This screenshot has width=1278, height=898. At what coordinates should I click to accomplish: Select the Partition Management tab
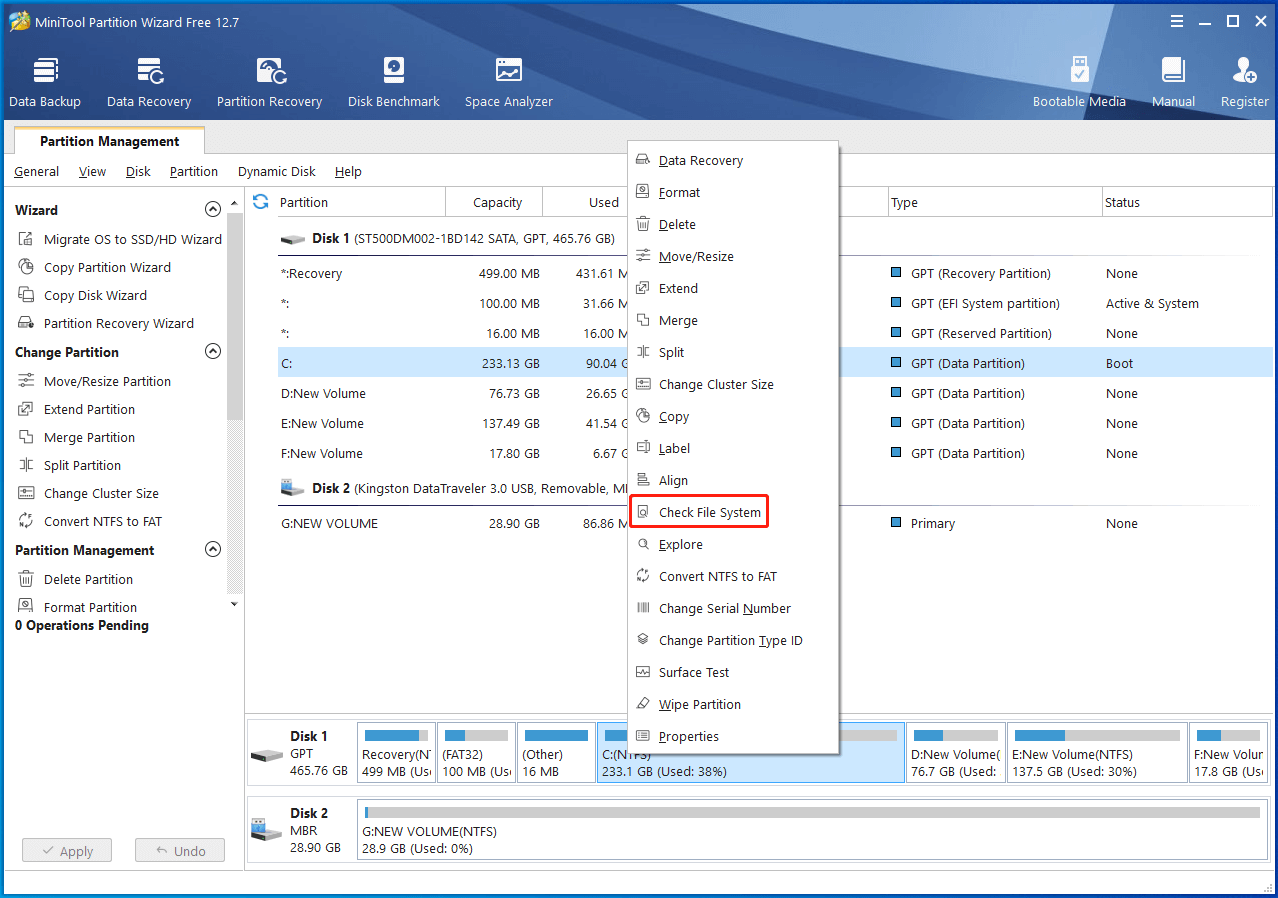[110, 141]
